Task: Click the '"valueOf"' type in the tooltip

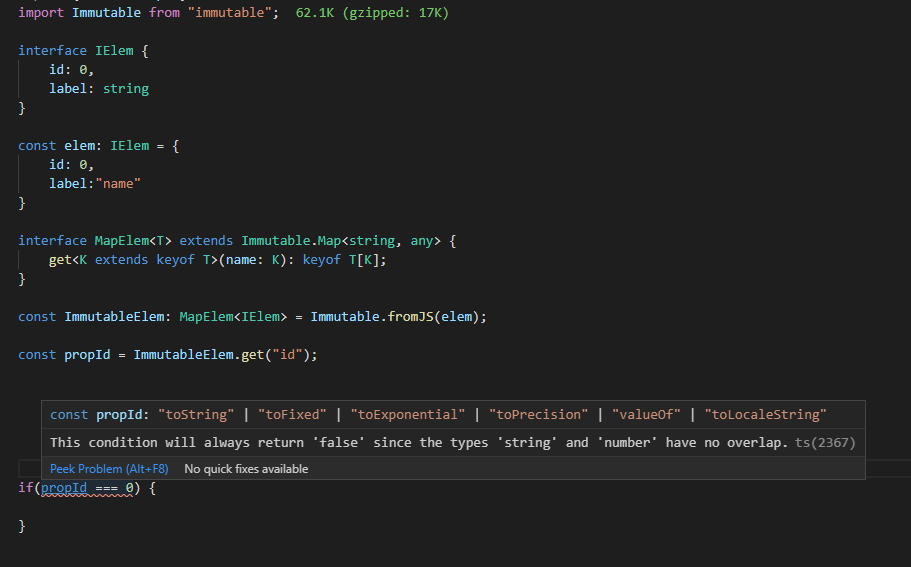Action: pos(646,414)
